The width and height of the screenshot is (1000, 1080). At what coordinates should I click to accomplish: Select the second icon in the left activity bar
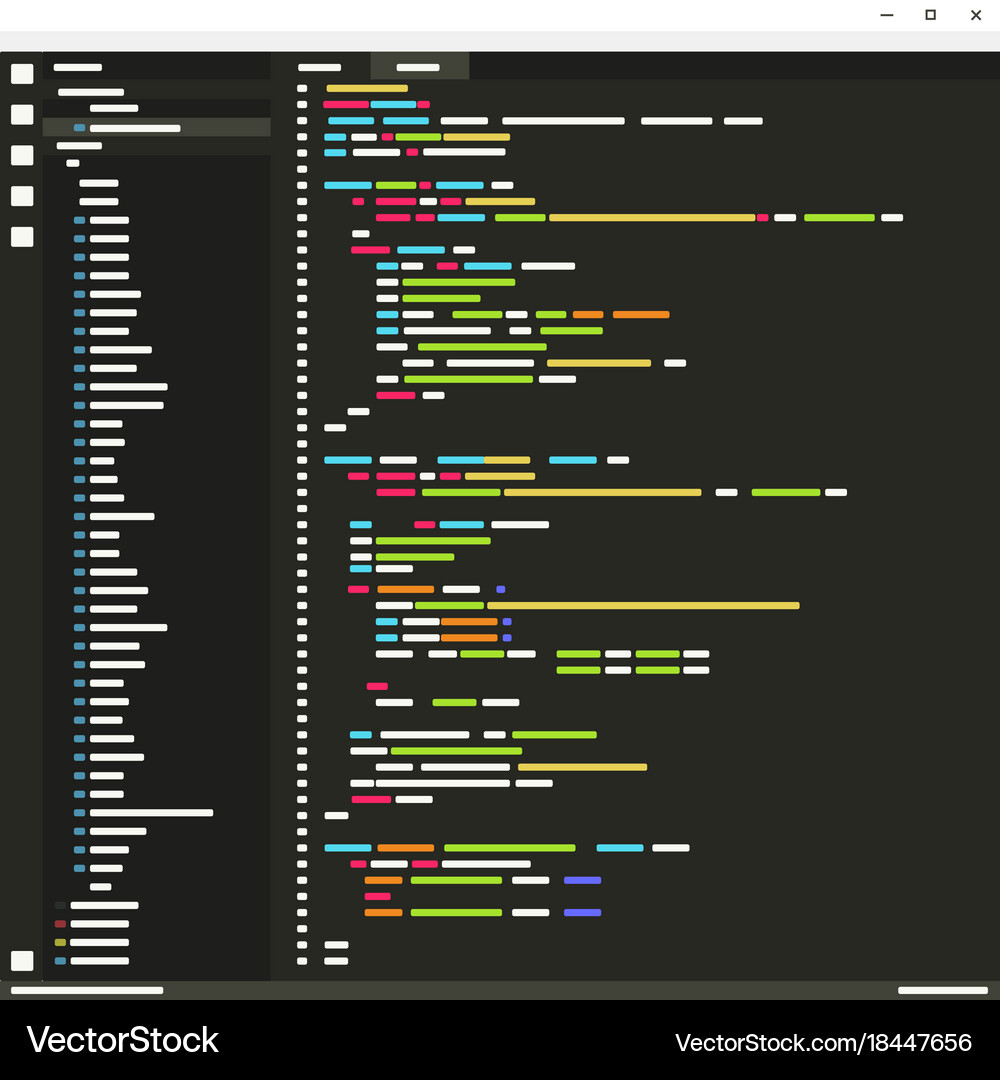point(22,115)
